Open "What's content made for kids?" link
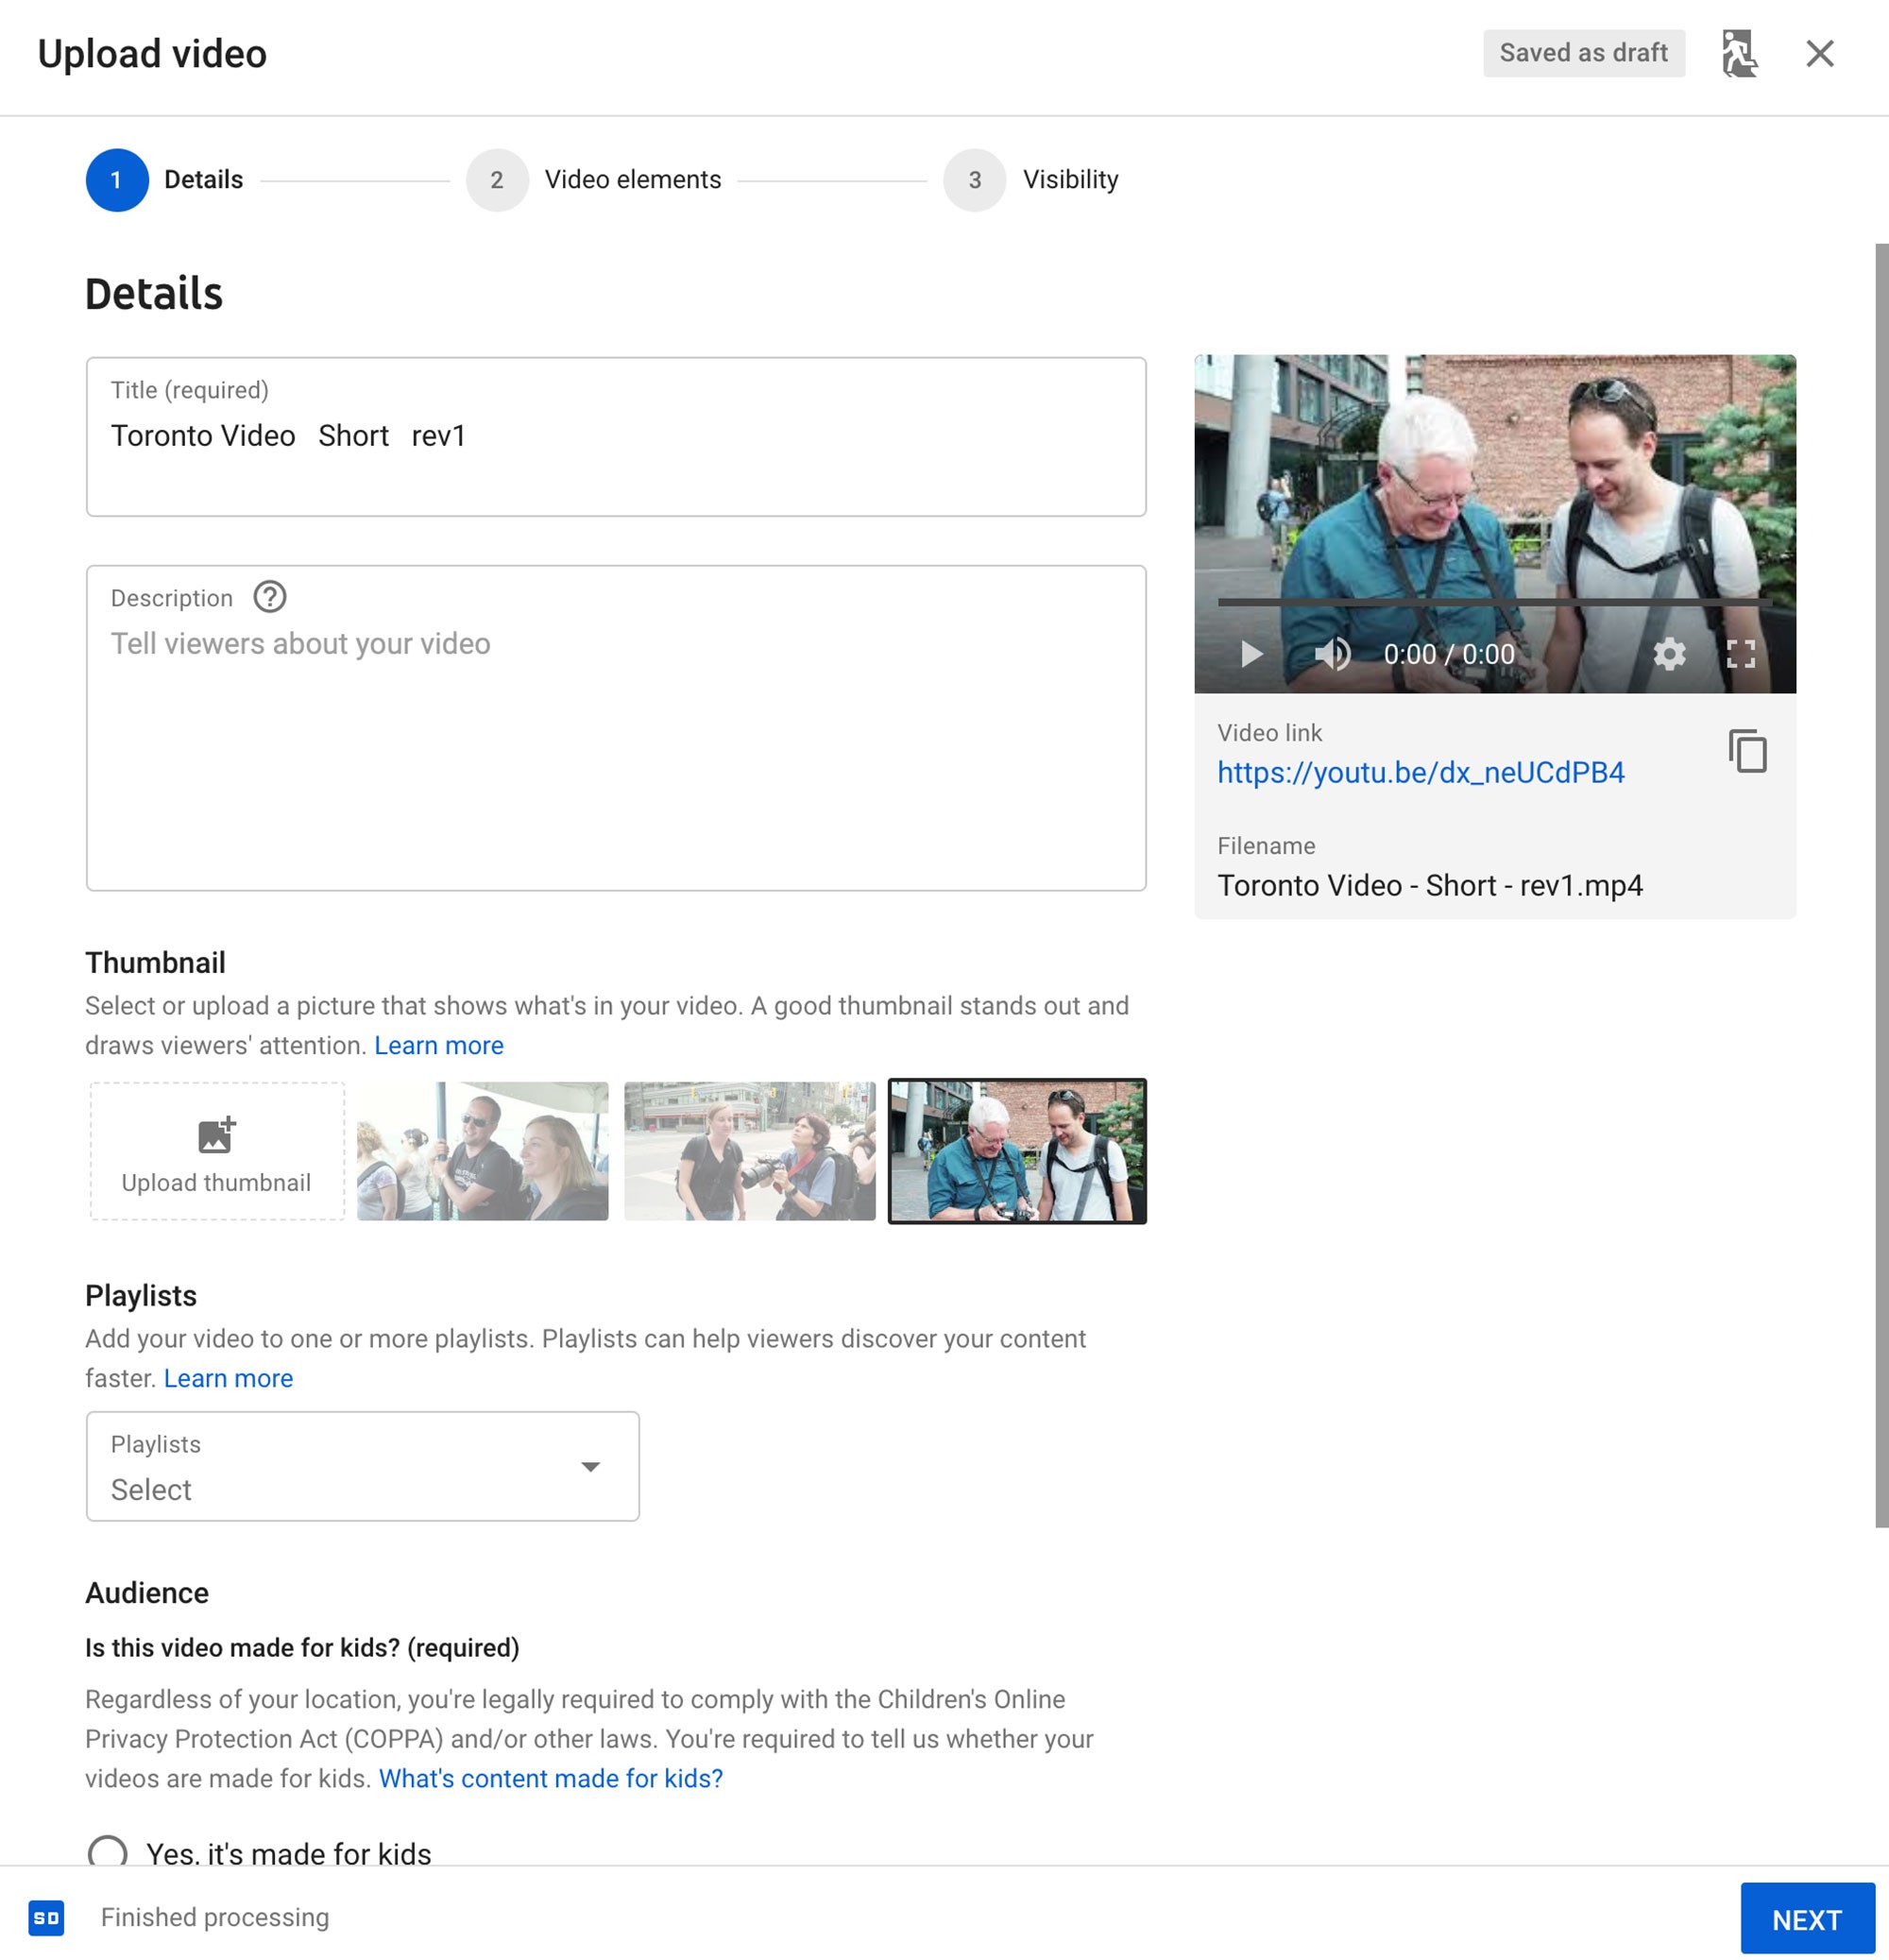The width and height of the screenshot is (1889, 1960). pyautogui.click(x=550, y=1778)
